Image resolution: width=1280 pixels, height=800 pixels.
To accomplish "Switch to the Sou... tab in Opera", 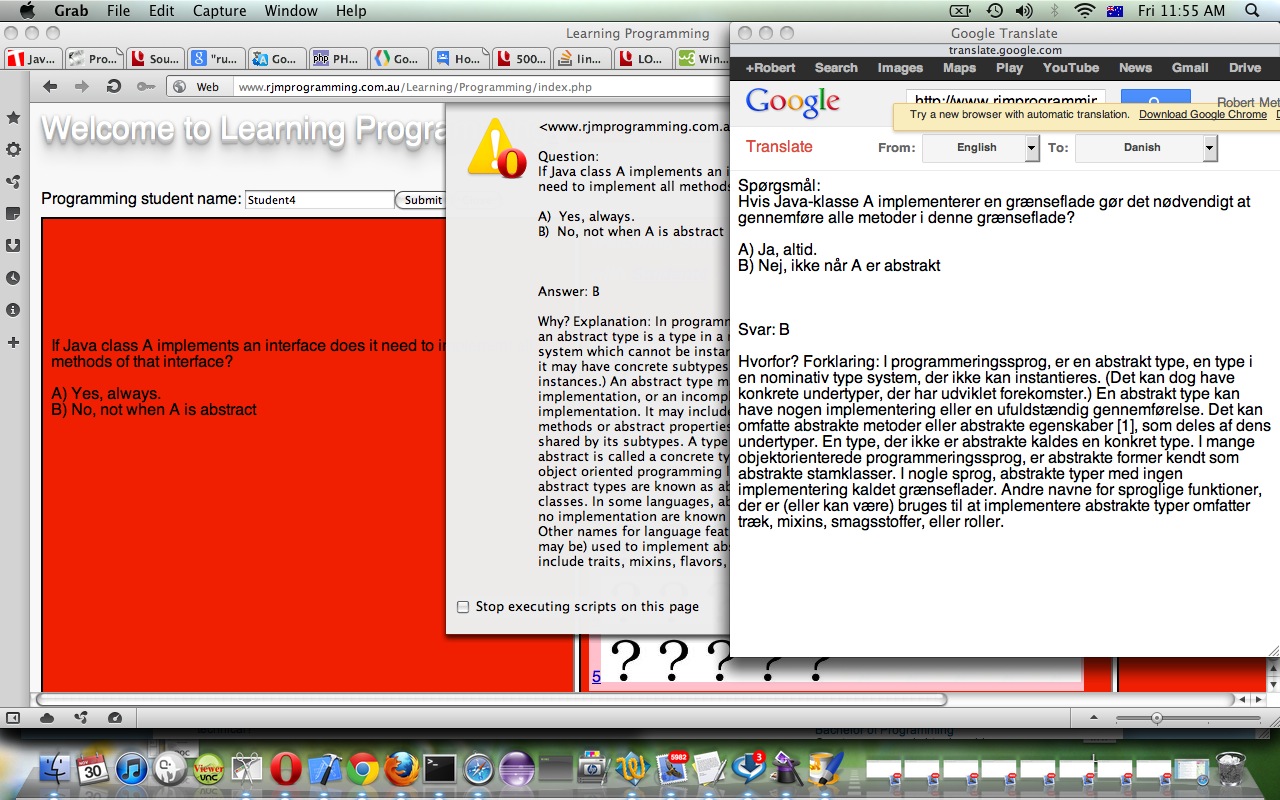I will pos(154,59).
